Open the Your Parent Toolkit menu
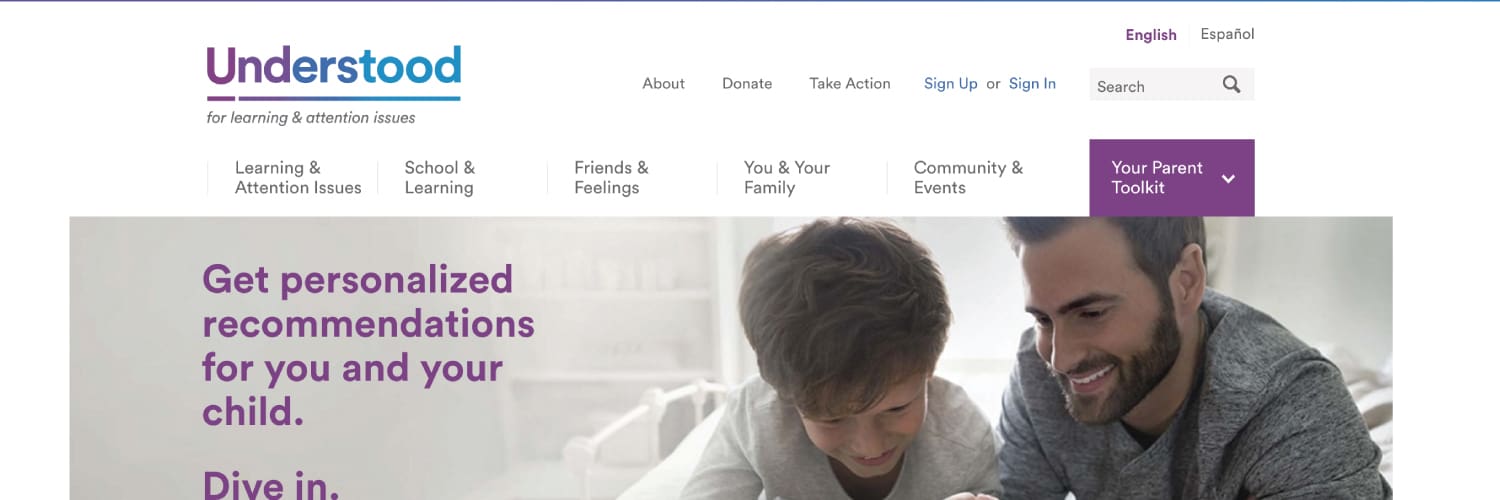Image resolution: width=1500 pixels, height=500 pixels. tap(1171, 178)
